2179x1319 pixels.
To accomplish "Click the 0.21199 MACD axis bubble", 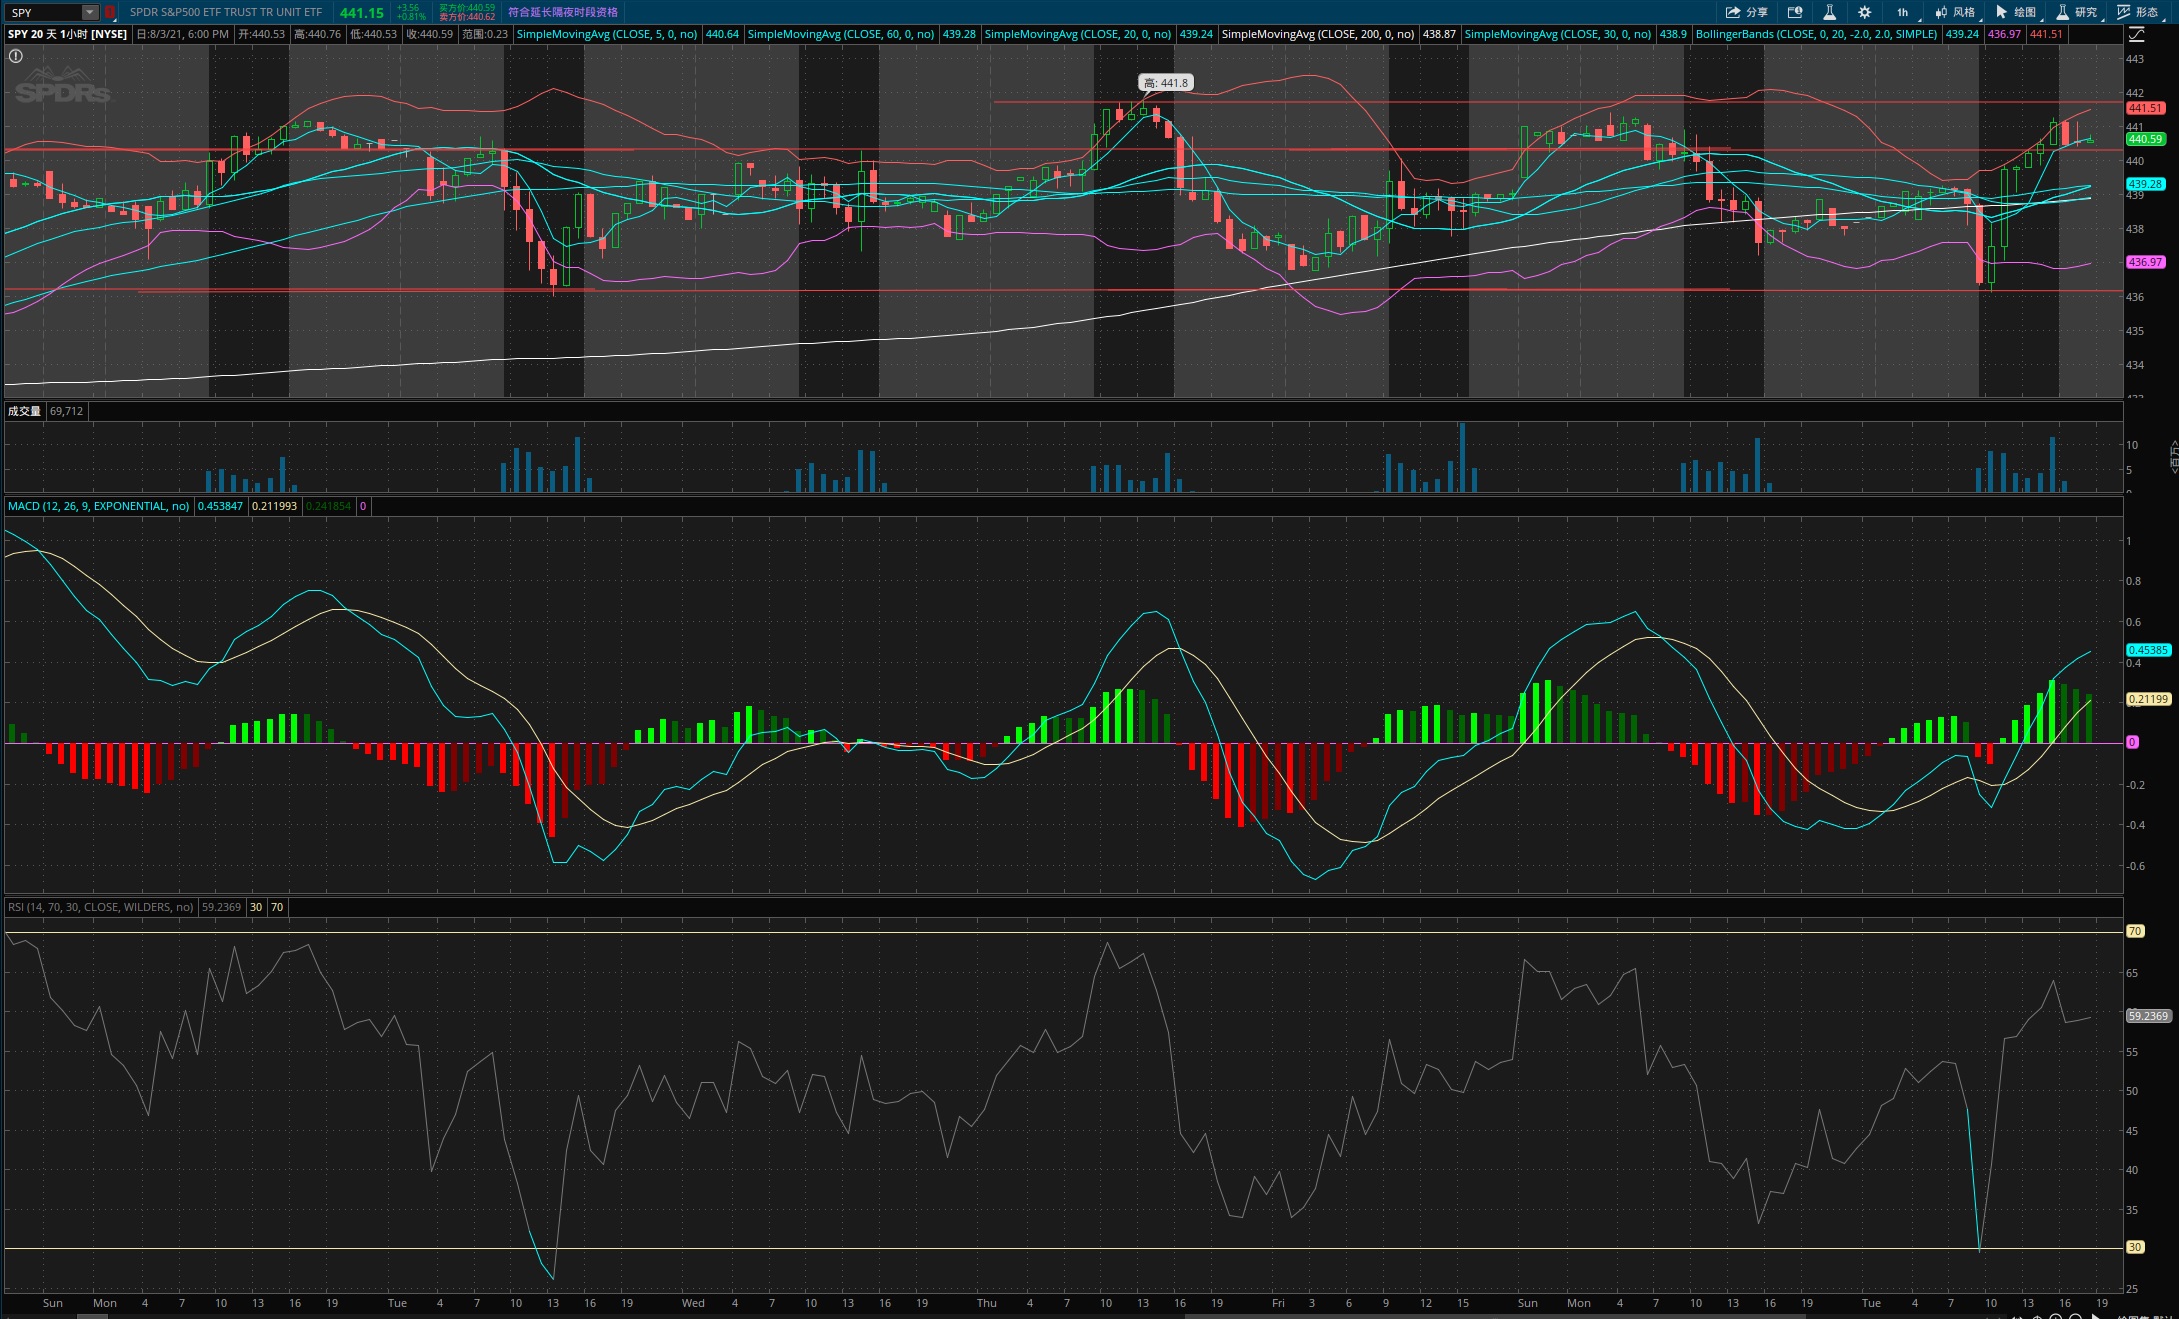I will point(2148,699).
